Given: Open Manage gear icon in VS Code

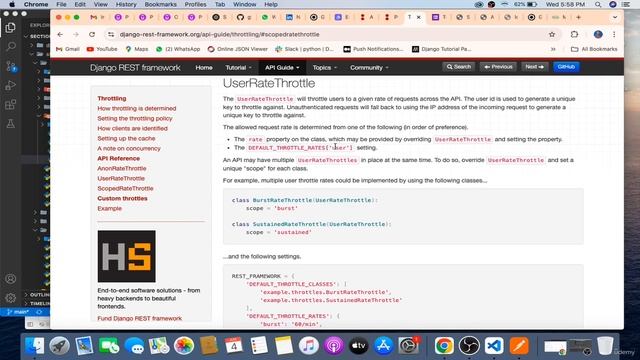Looking at the screenshot, I should point(11,298).
